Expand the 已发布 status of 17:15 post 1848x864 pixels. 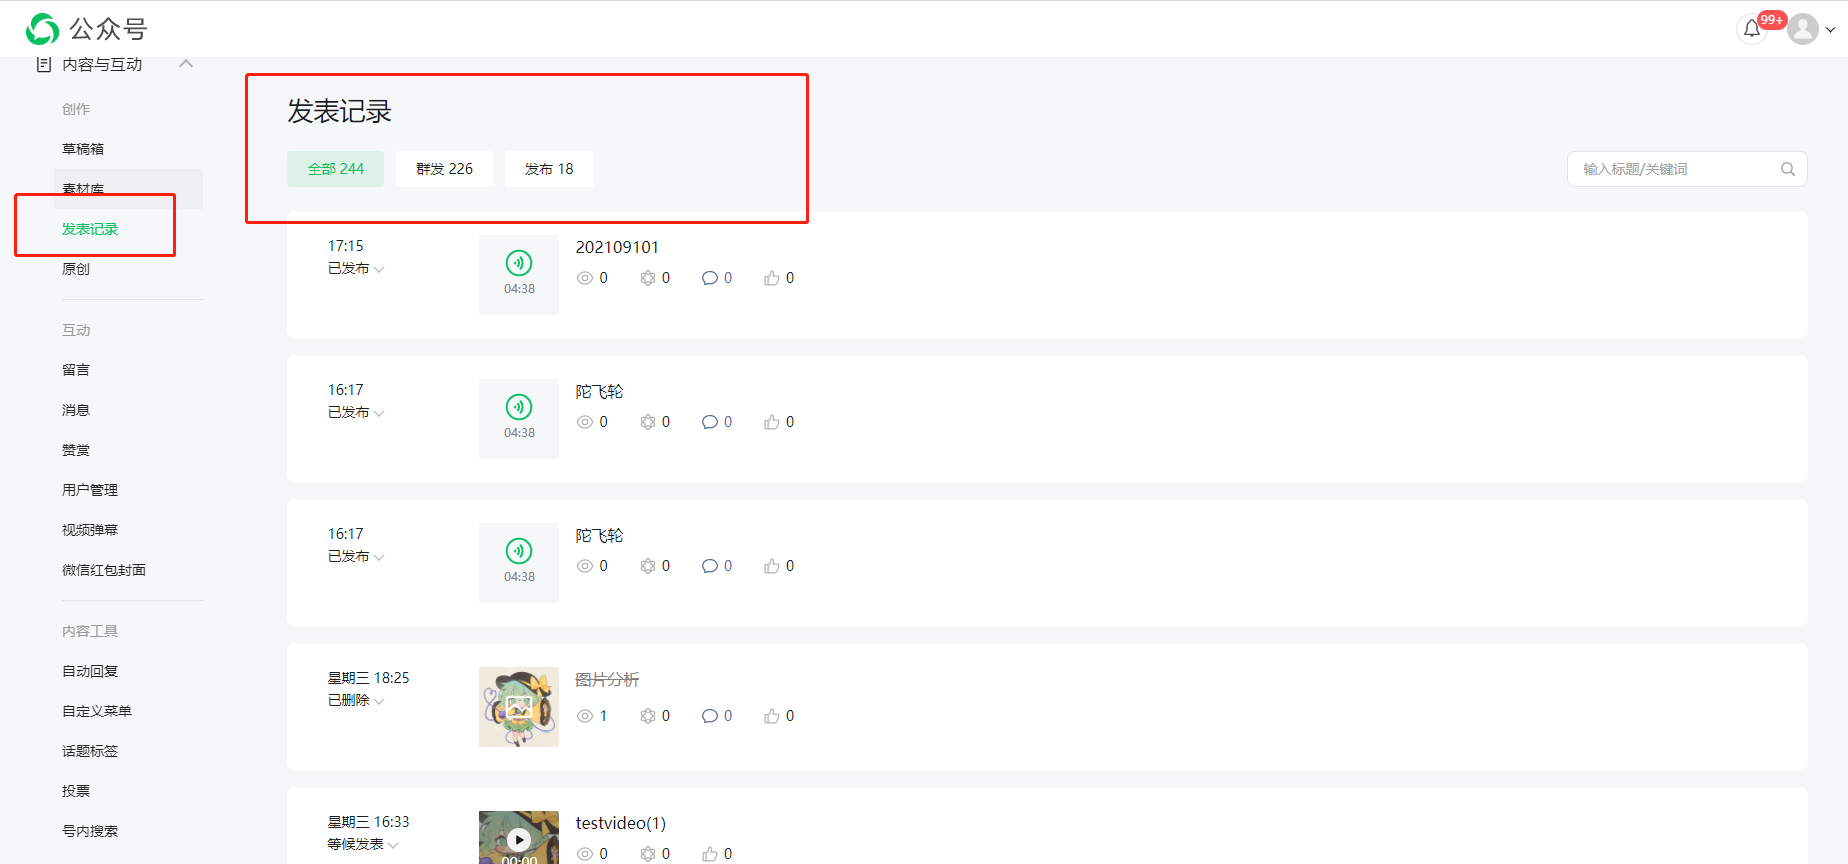(356, 268)
